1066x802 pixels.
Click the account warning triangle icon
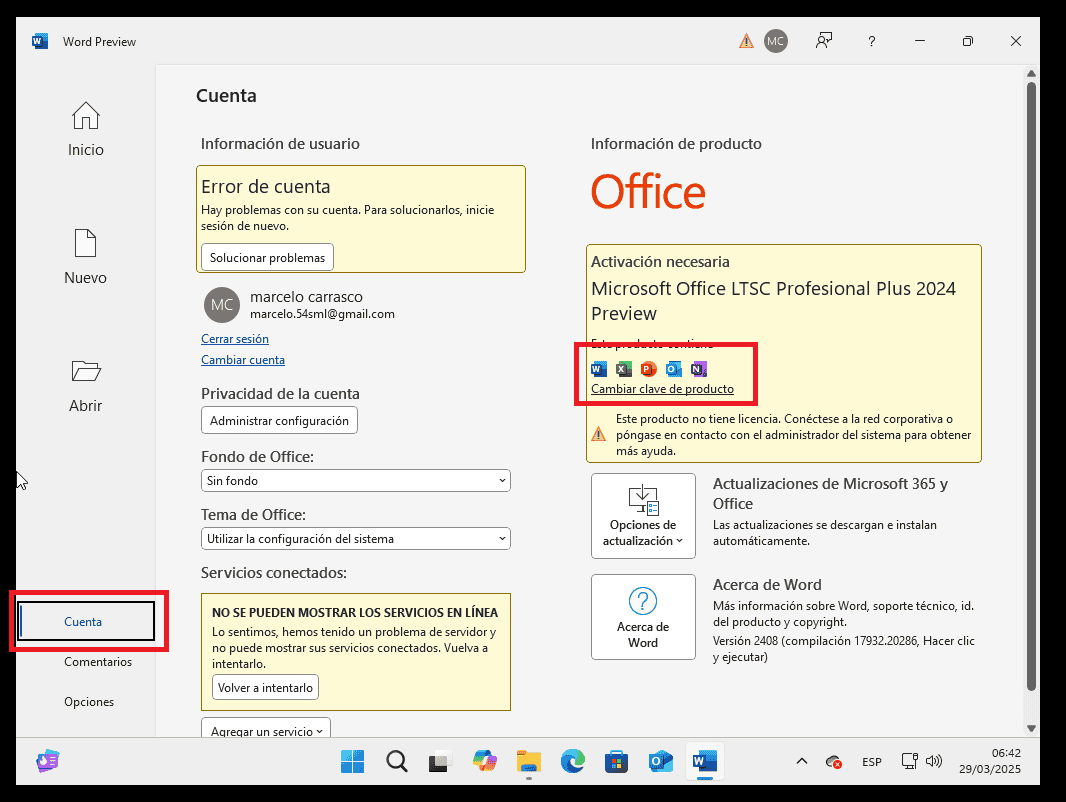[x=746, y=41]
